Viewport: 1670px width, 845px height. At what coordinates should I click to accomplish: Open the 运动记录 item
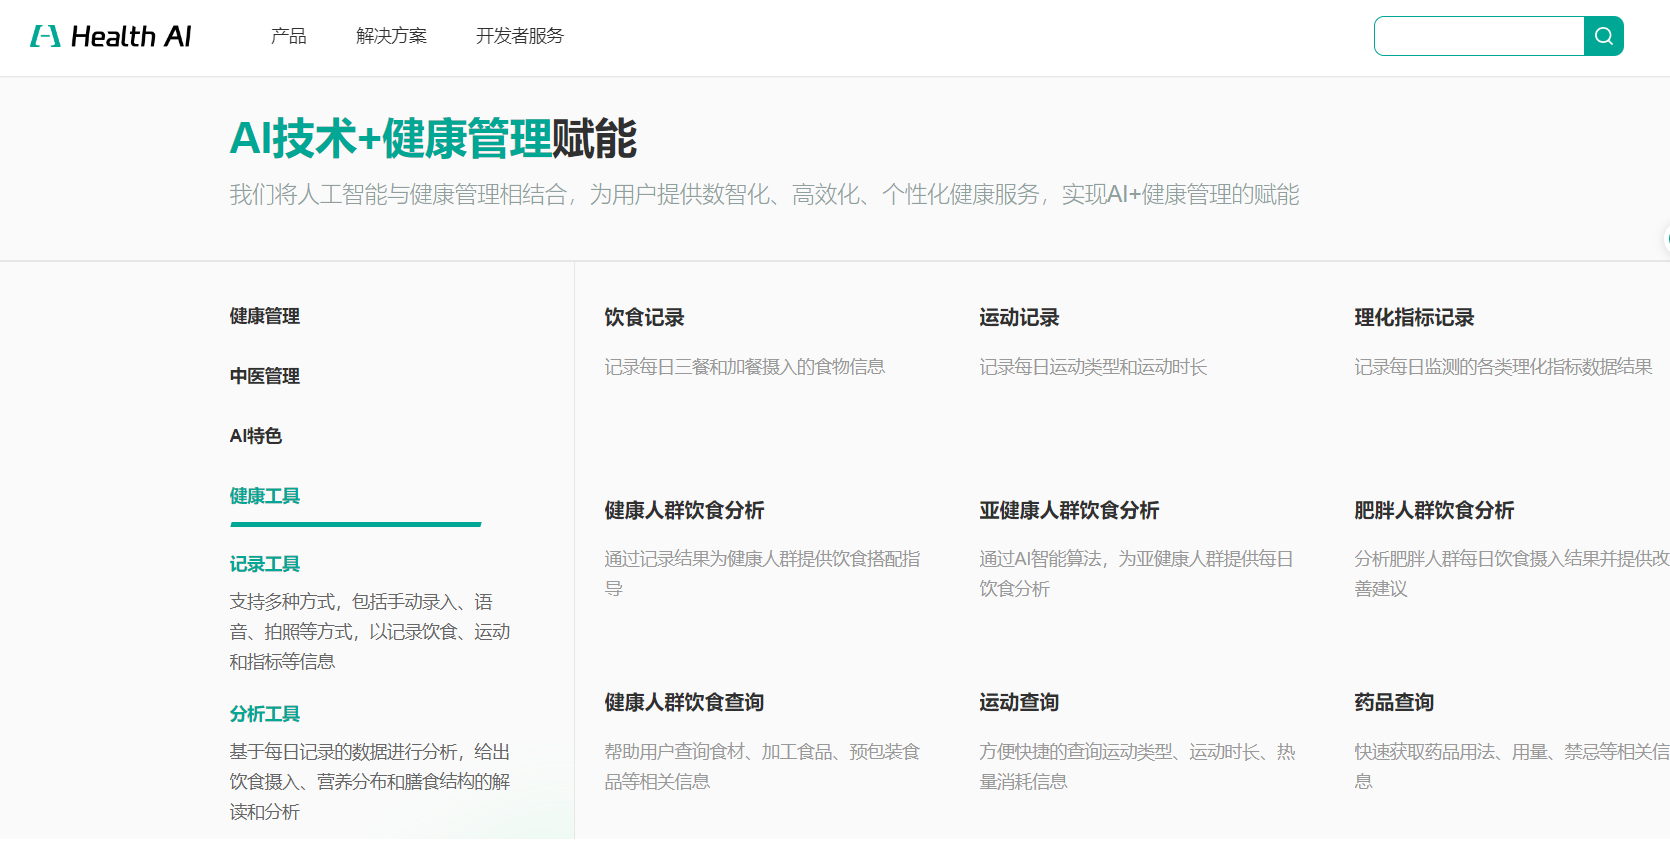[x=1019, y=317]
